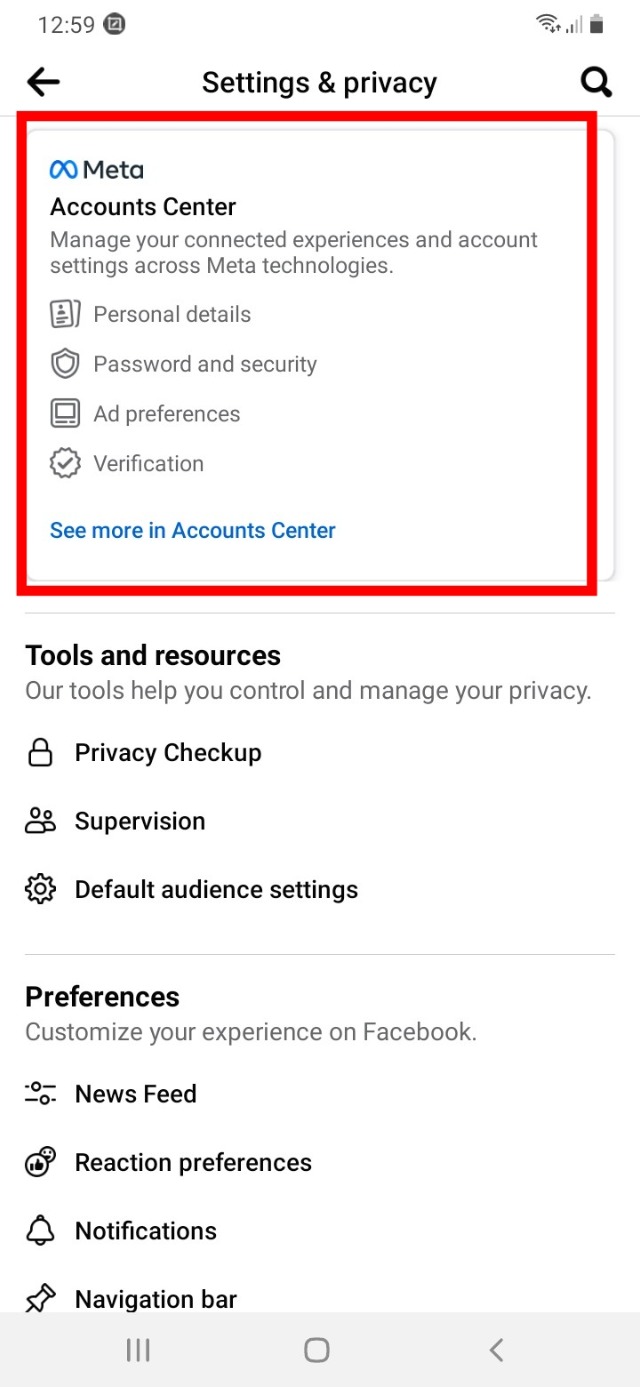640x1387 pixels.
Task: Open Privacy Checkup label
Action: click(168, 753)
